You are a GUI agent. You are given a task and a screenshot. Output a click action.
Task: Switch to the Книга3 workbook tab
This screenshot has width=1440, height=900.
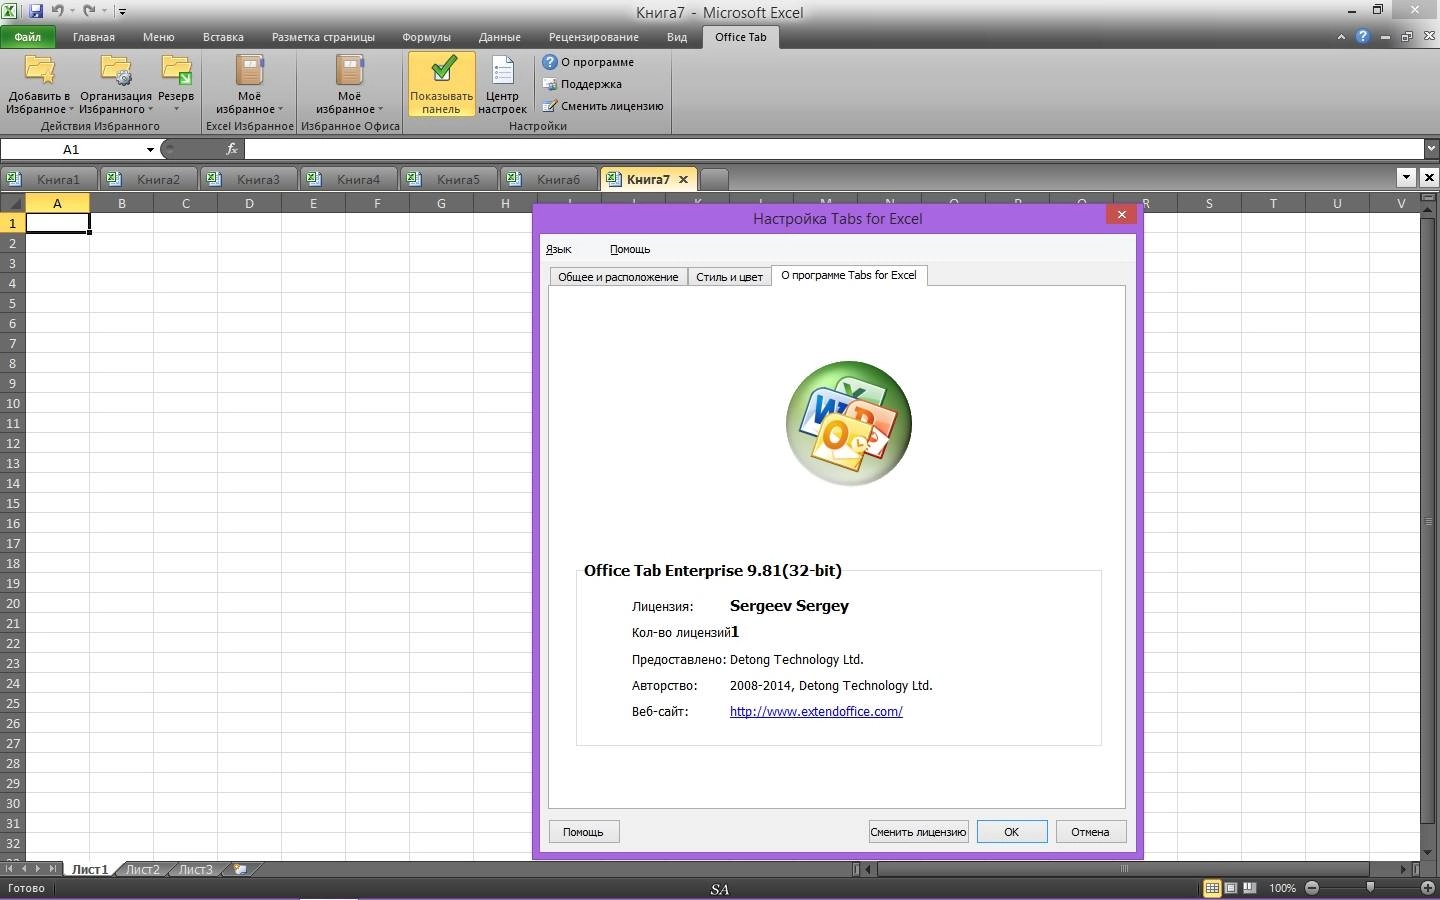[x=248, y=179]
